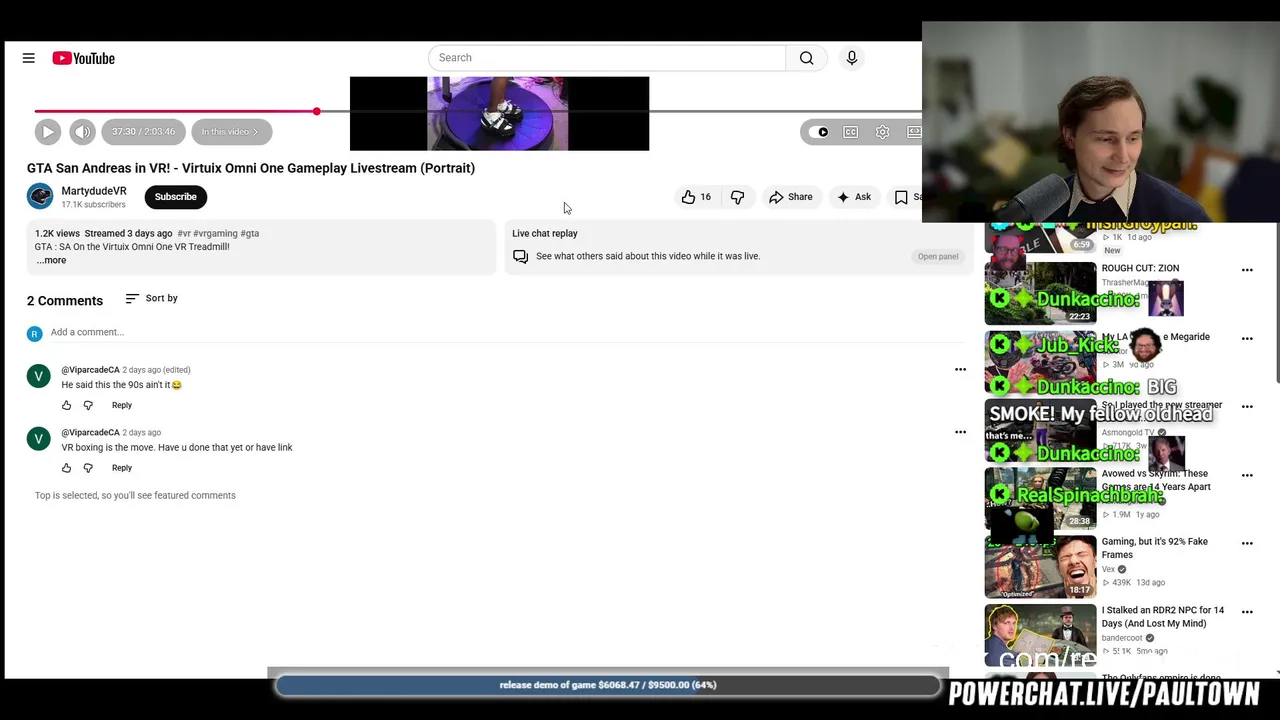
Task: Dislike the video with the thumbs down
Action: point(738,197)
